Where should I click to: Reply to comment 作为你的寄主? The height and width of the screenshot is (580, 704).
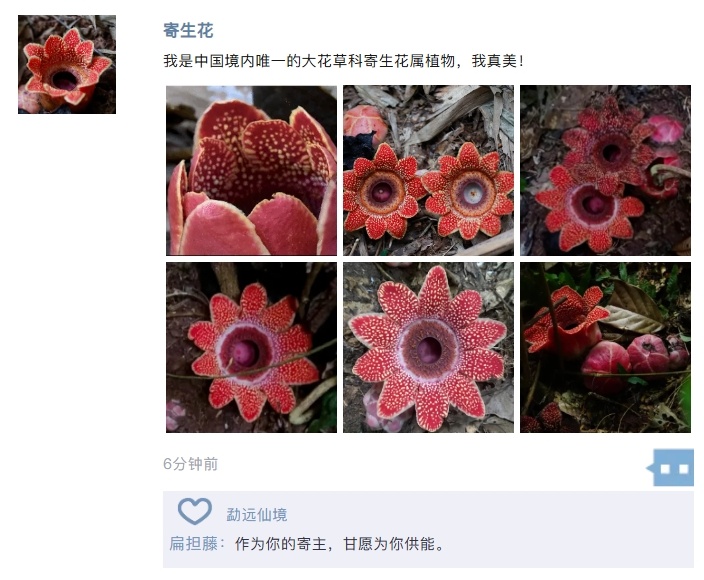click(x=340, y=544)
